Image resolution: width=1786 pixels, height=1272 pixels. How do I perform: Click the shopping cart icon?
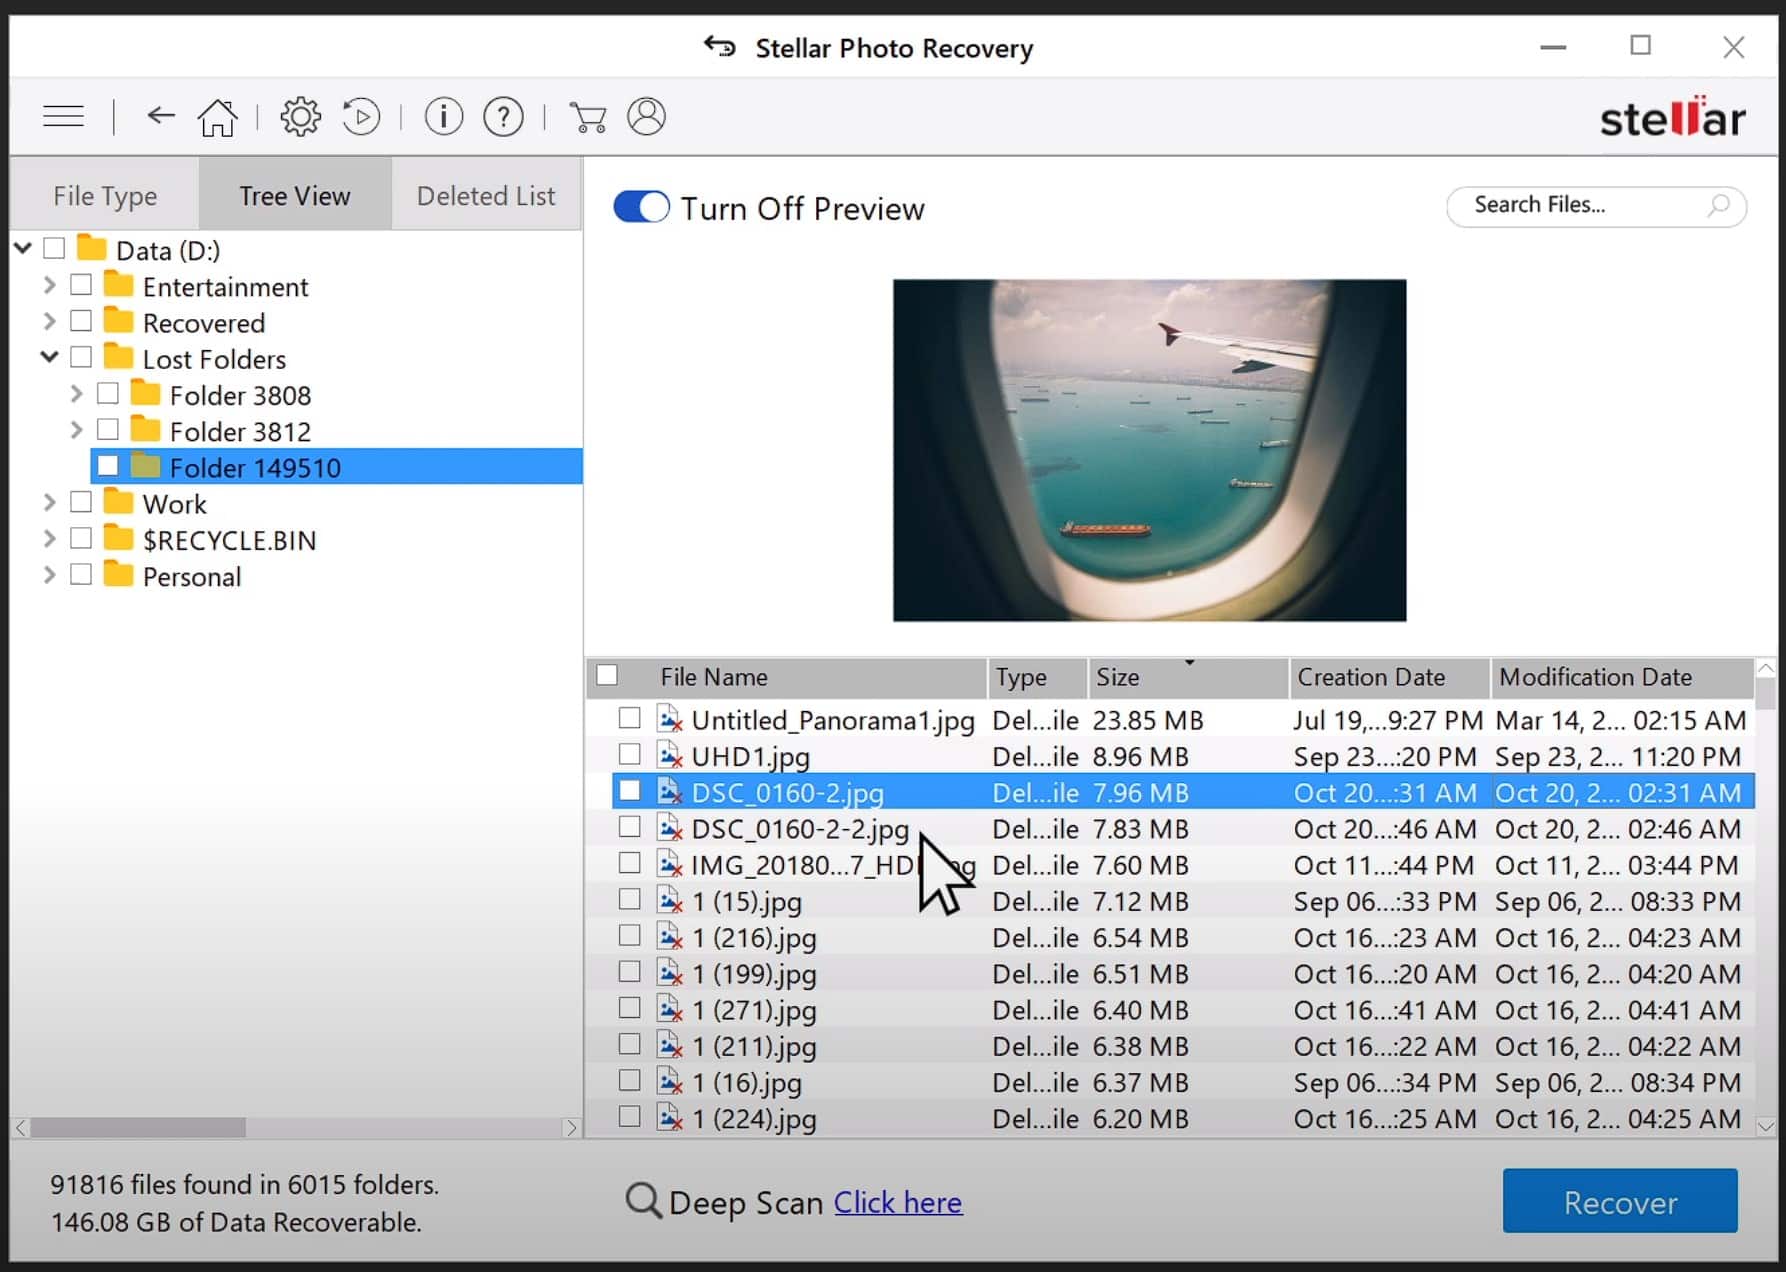(x=587, y=117)
